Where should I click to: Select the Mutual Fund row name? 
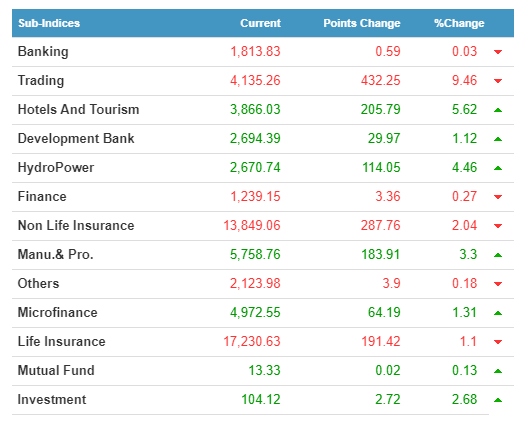(x=56, y=370)
